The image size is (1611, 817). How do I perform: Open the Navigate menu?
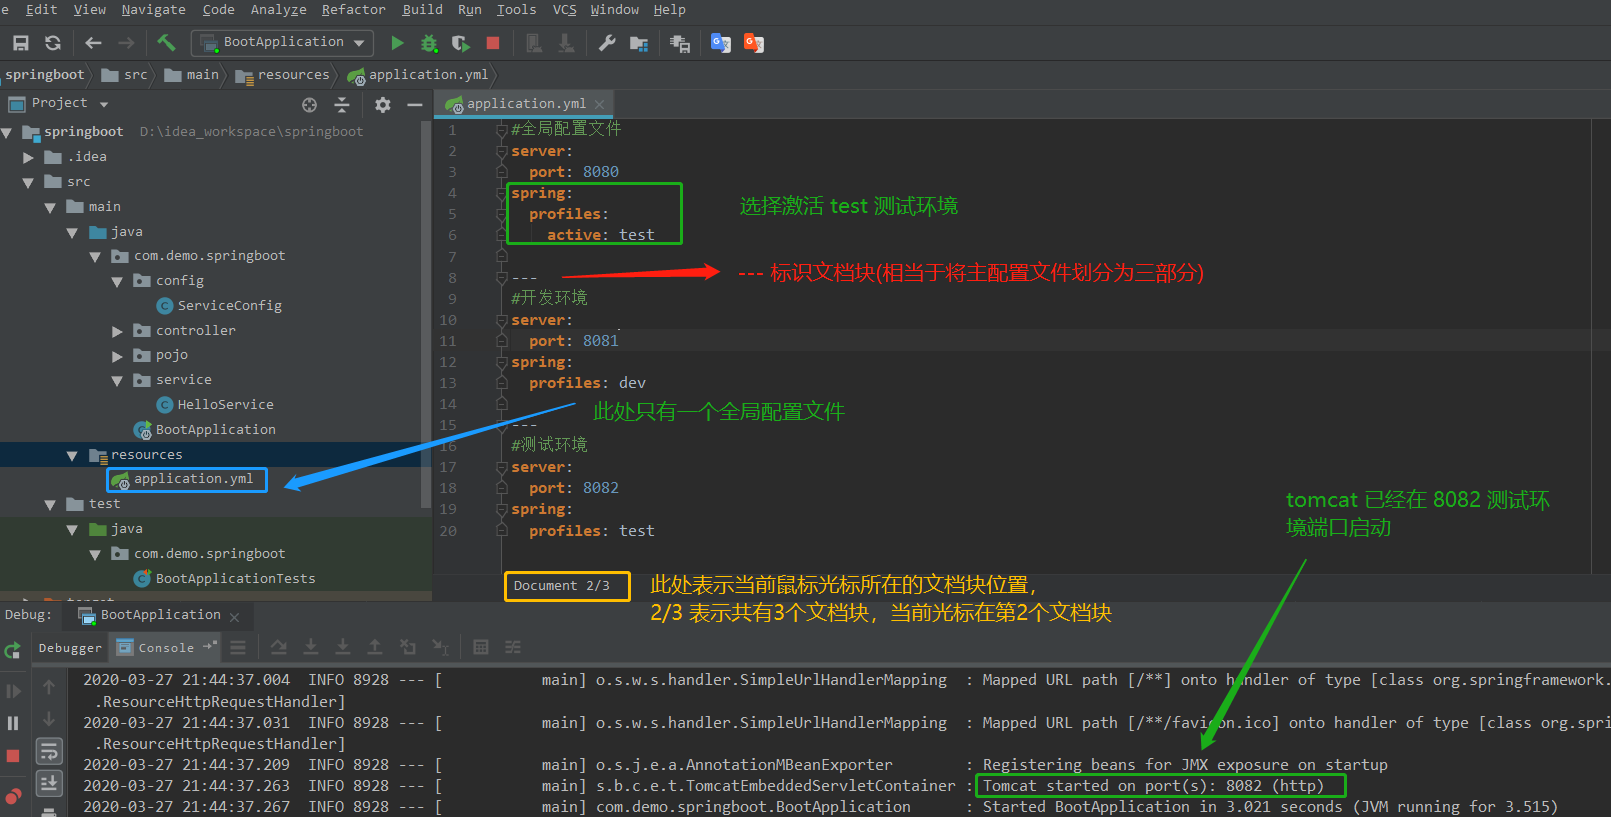point(153,10)
